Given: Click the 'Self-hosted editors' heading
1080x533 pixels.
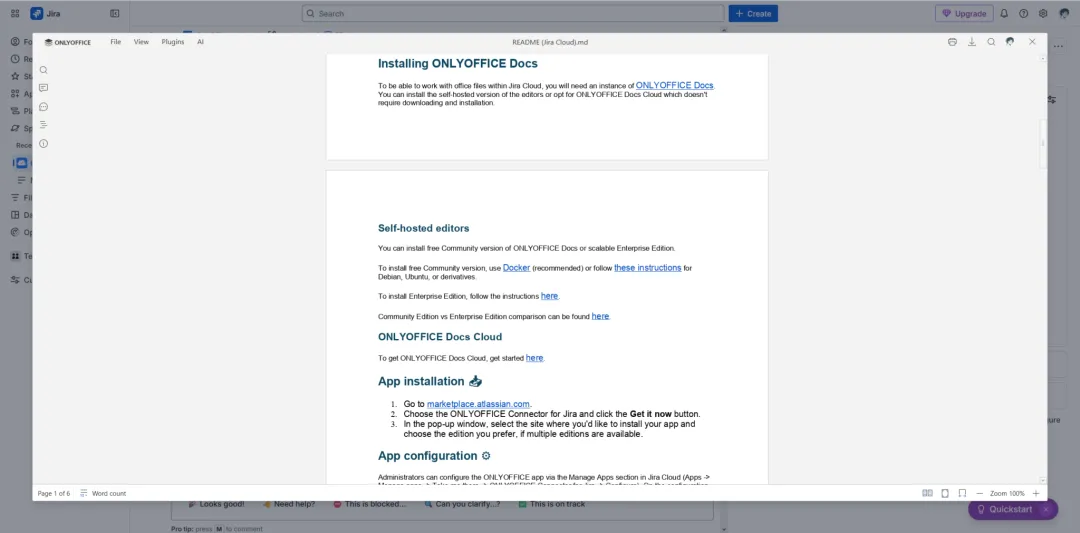Looking at the screenshot, I should [424, 228].
